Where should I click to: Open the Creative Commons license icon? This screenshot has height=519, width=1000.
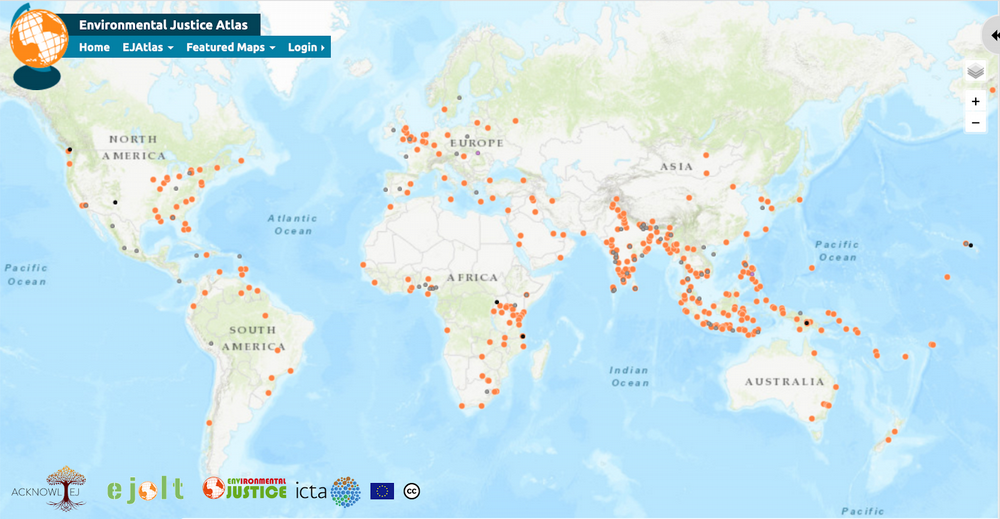(411, 491)
